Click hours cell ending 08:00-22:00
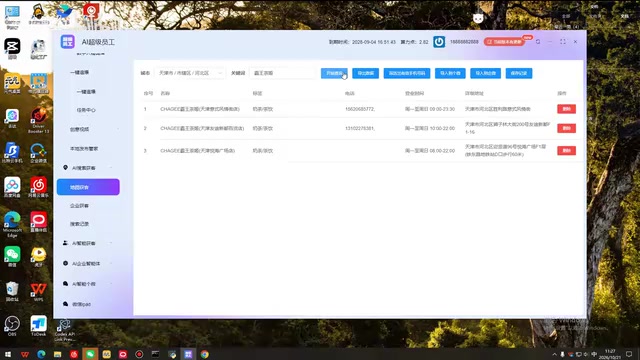The image size is (640, 360). click(x=429, y=151)
